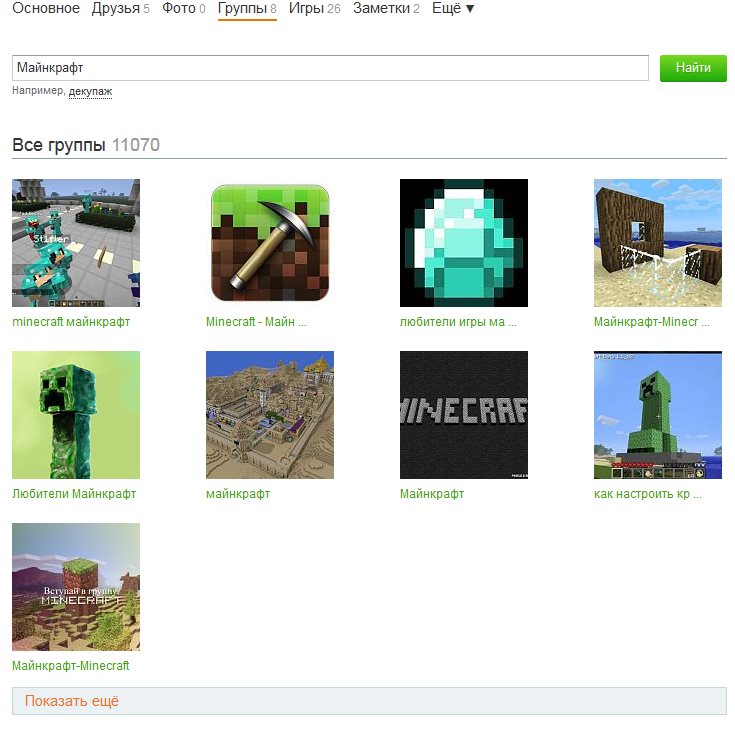Click the как настроить кр ... link
The height and width of the screenshot is (729, 735).
coord(647,494)
